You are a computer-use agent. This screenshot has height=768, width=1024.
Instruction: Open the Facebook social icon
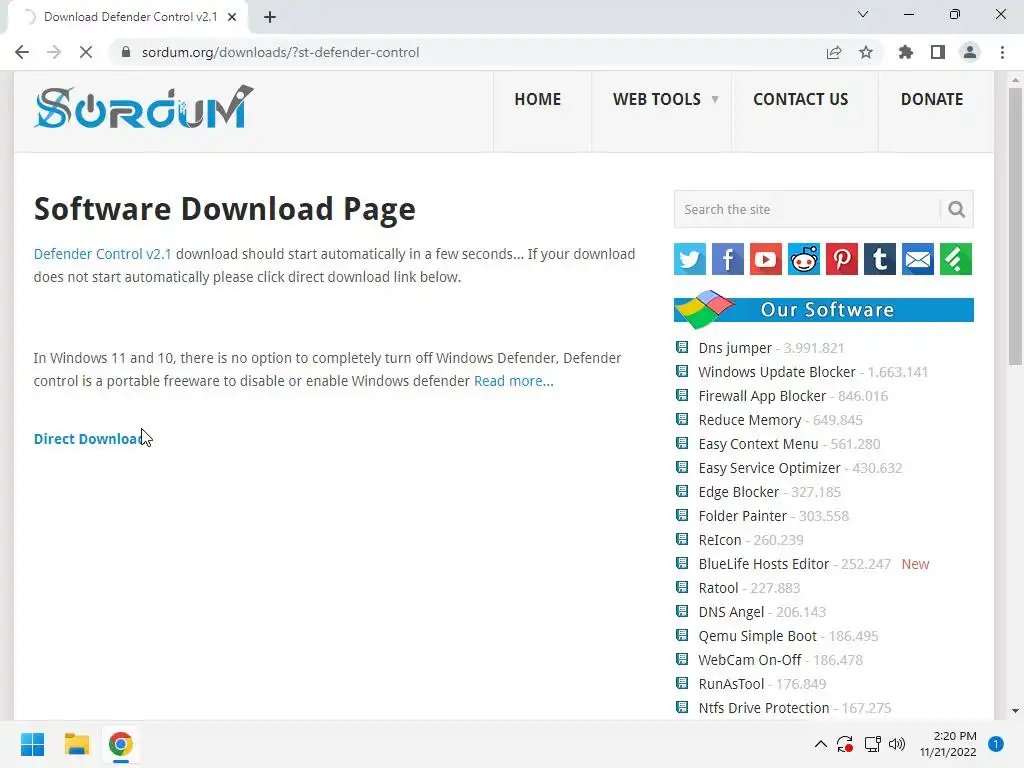pos(728,259)
